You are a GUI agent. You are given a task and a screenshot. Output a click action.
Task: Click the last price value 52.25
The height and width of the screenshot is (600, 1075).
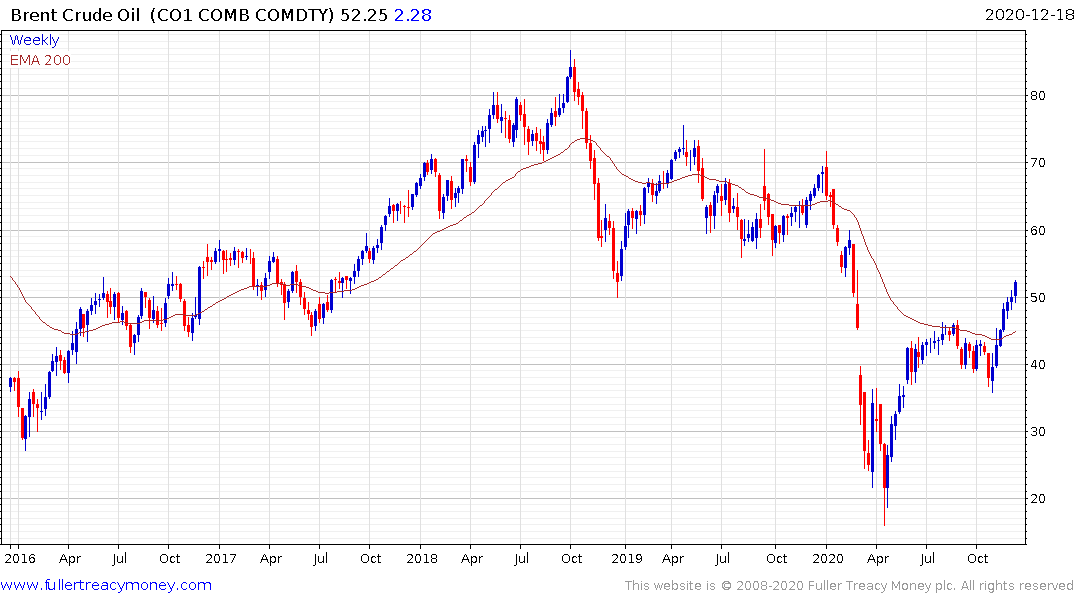tap(363, 15)
